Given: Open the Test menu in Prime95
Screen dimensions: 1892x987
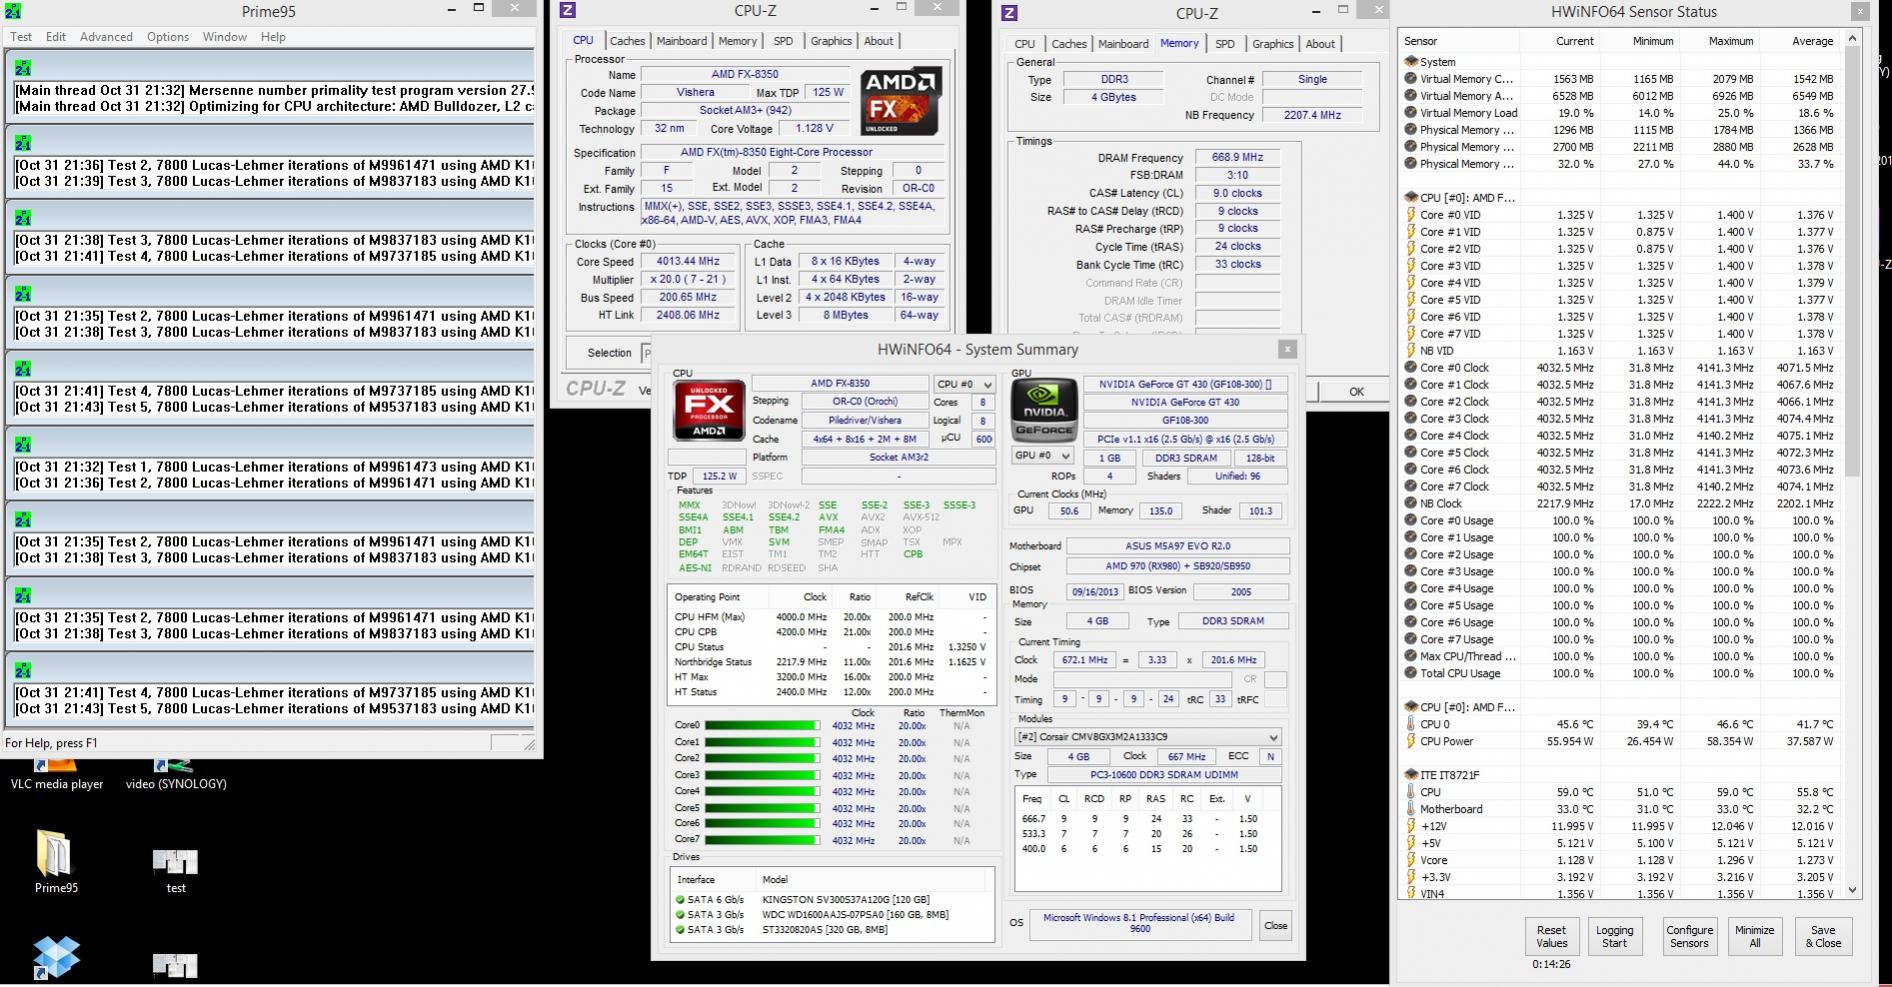Looking at the screenshot, I should click(21, 37).
